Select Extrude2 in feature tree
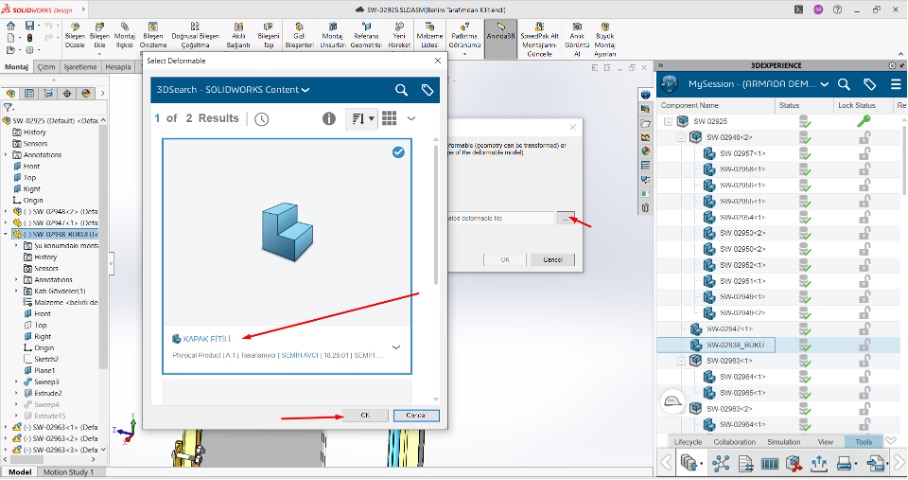The height and width of the screenshot is (480, 908). pos(47,393)
